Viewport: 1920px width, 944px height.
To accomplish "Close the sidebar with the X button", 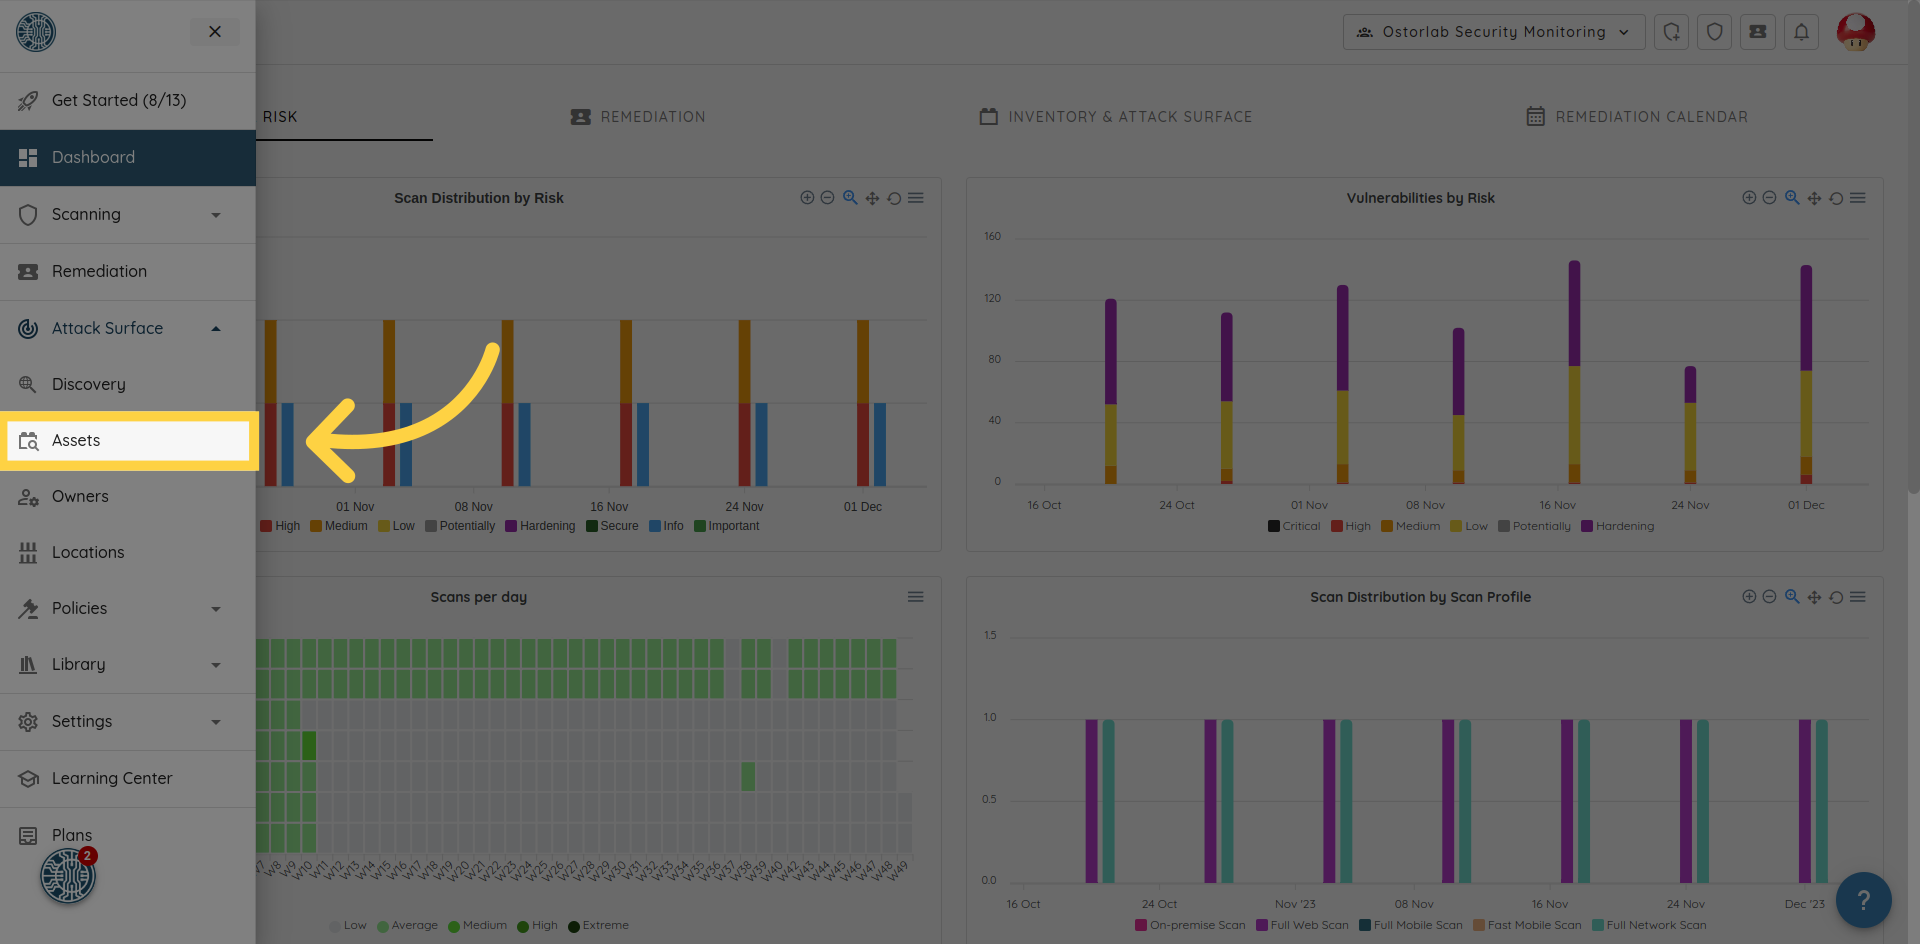I will click(215, 32).
